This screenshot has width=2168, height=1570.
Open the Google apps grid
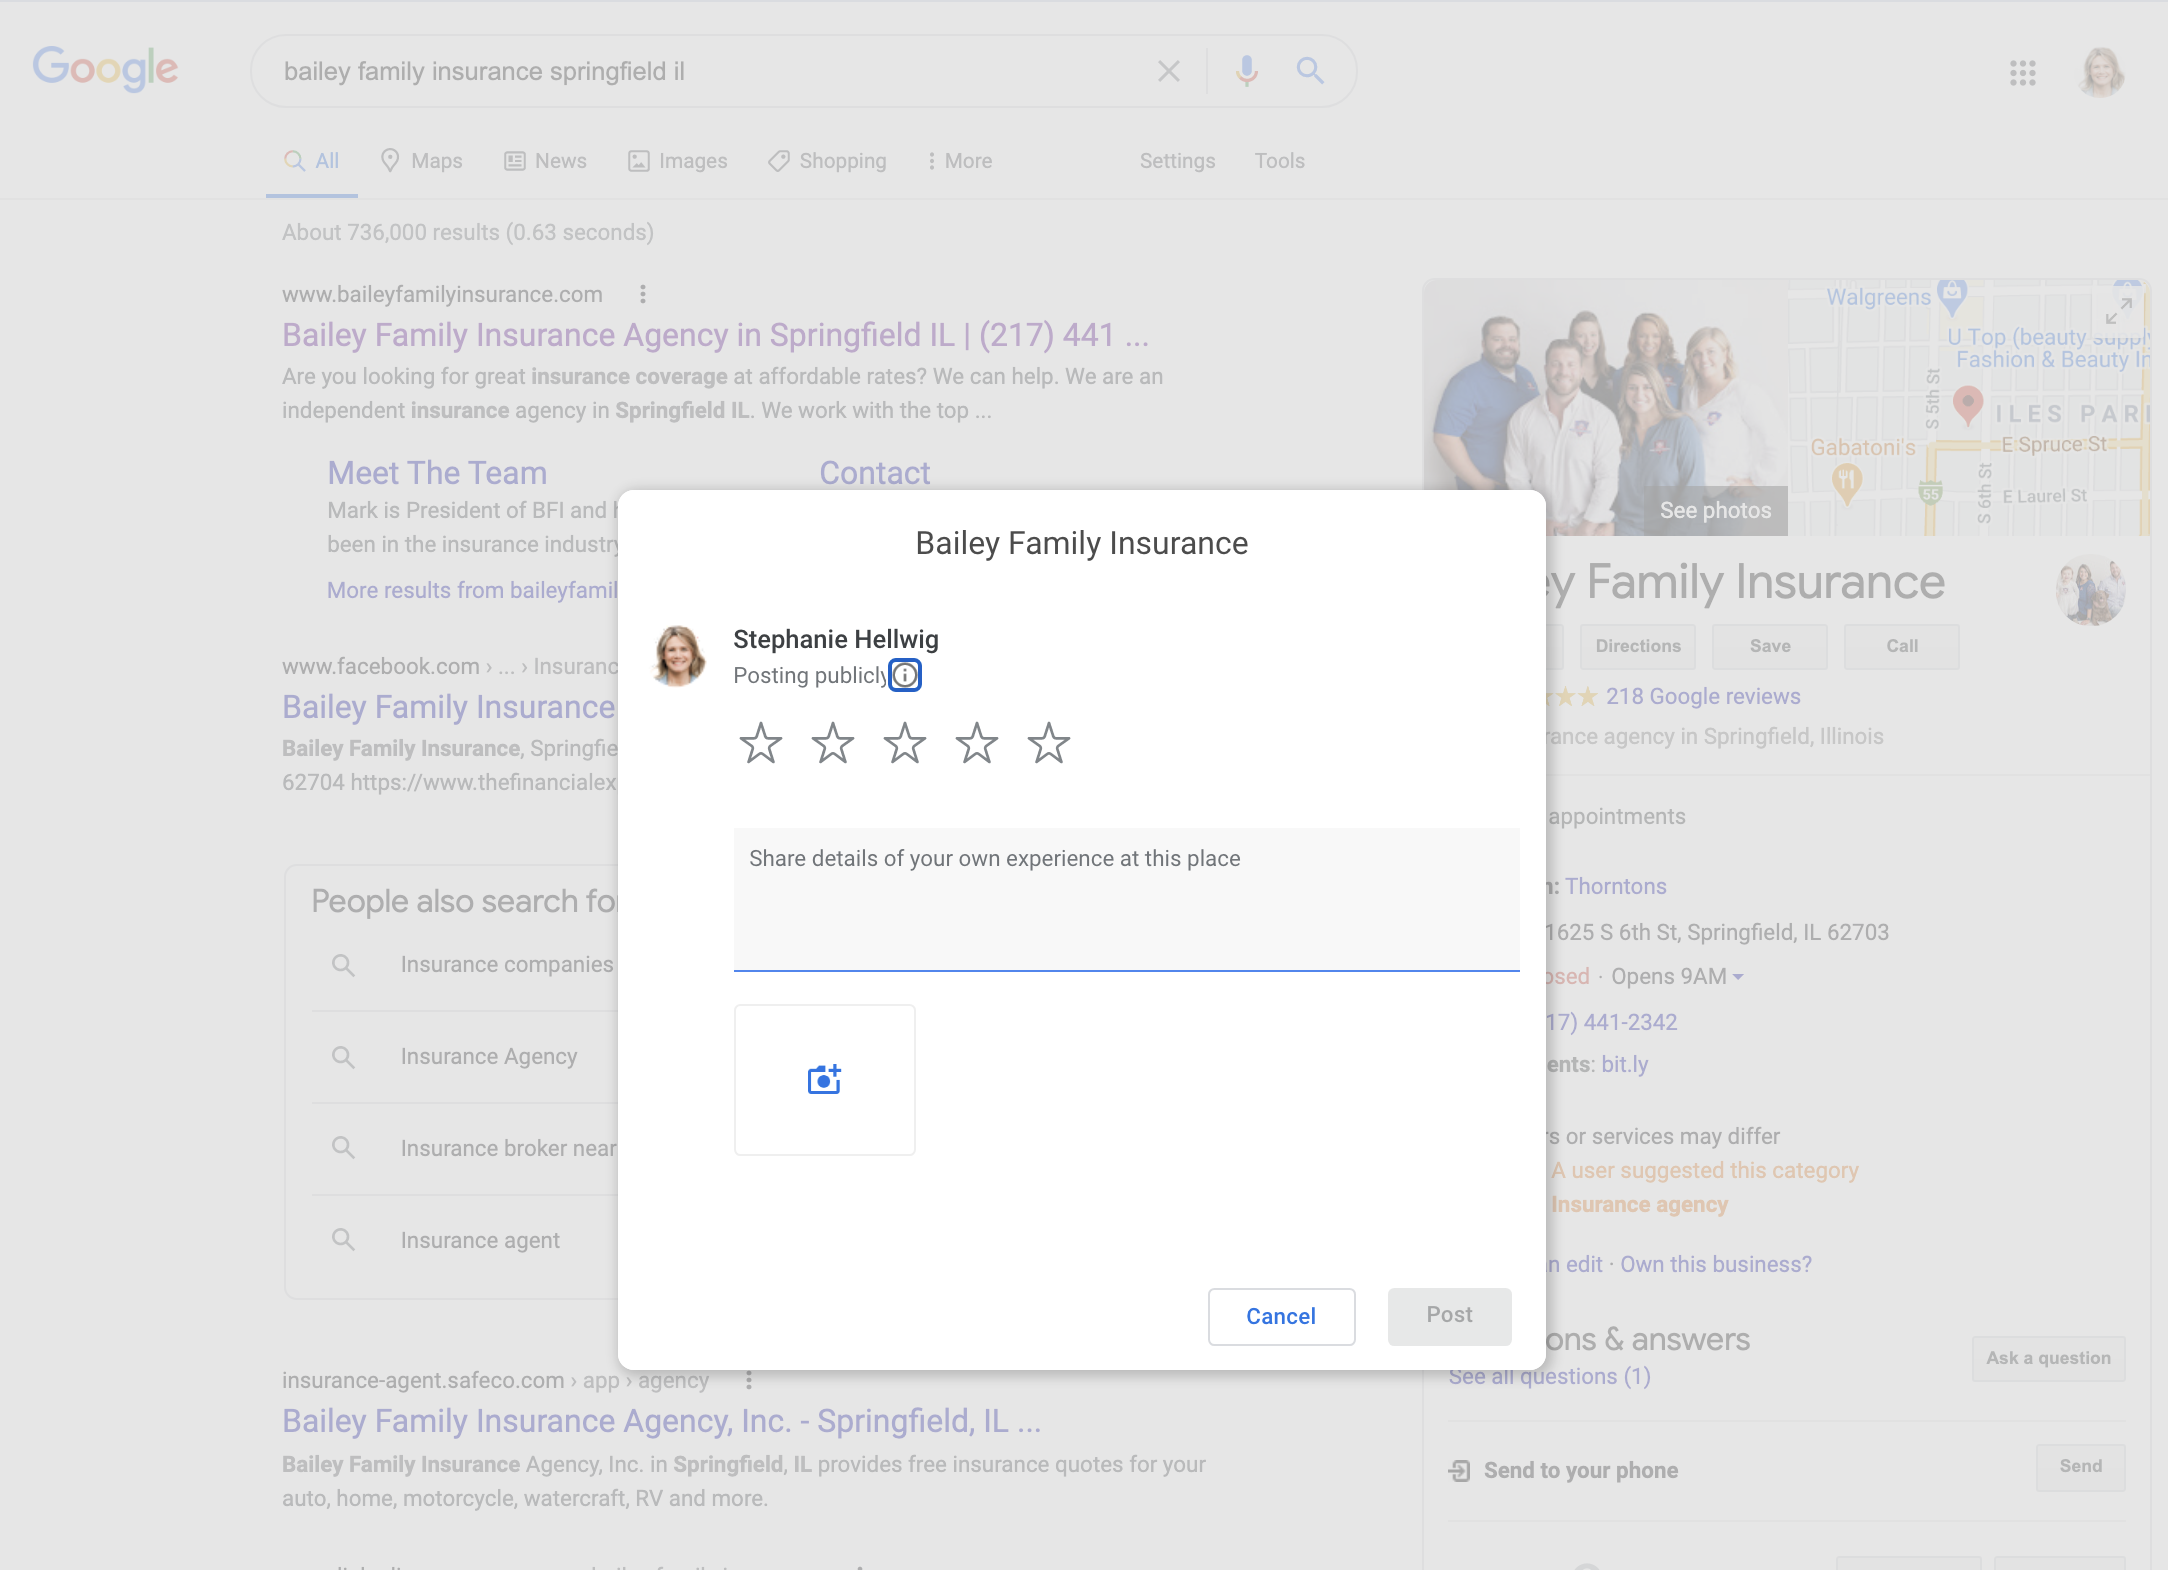2023,72
